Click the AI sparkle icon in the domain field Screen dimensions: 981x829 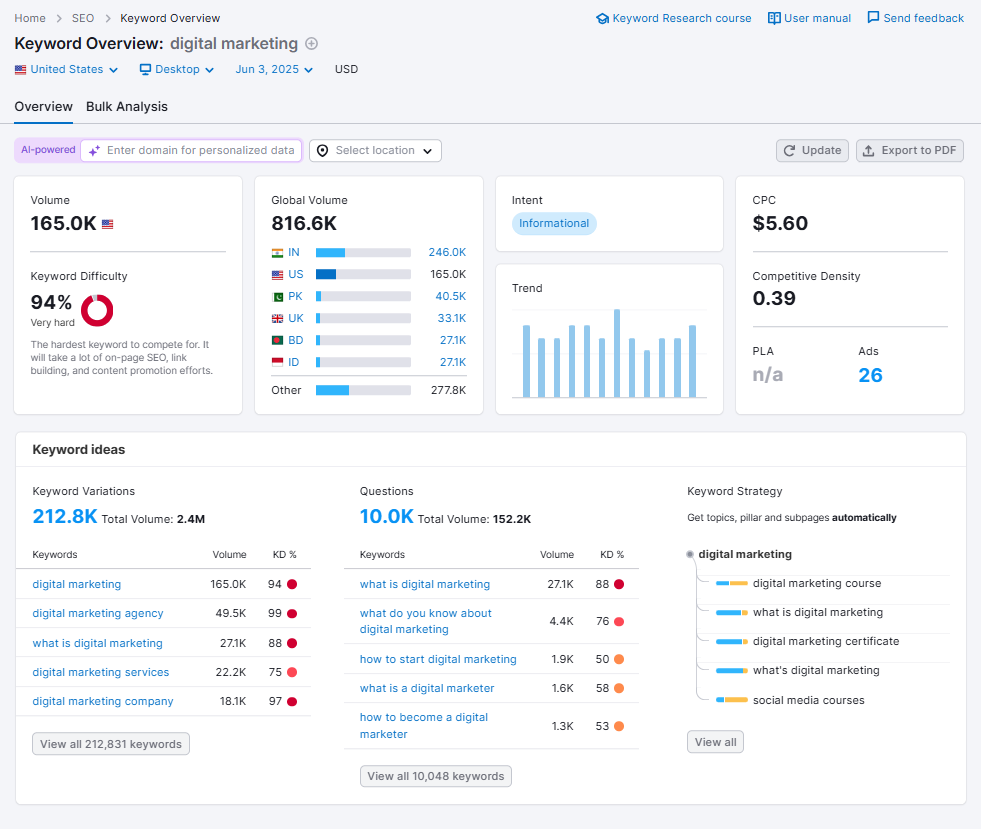click(x=95, y=150)
